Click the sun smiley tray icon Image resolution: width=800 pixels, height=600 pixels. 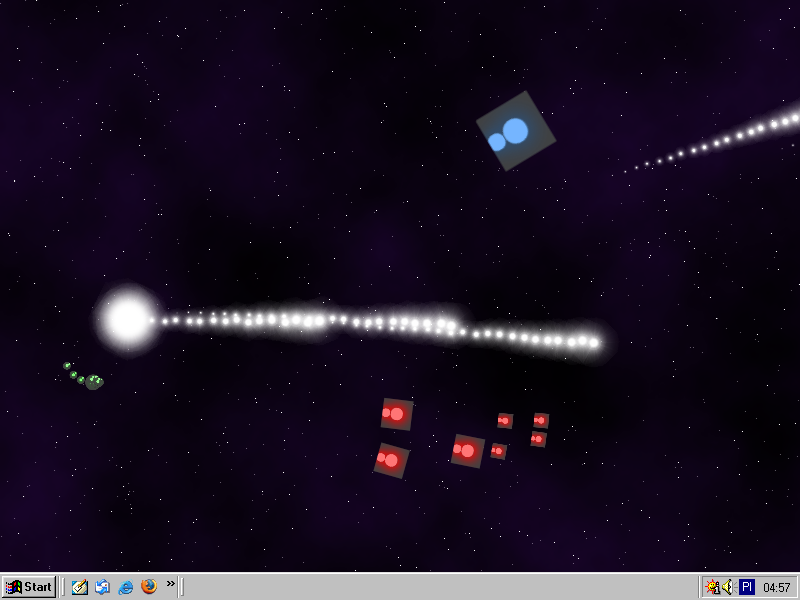(x=712, y=587)
